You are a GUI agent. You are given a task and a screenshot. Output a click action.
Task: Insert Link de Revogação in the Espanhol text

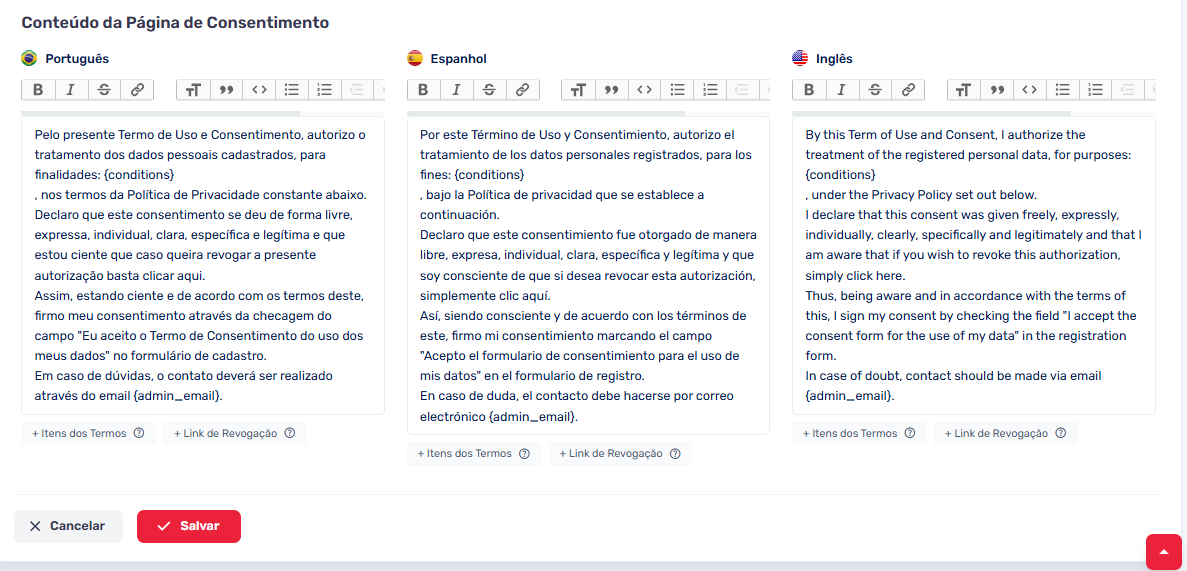[619, 453]
